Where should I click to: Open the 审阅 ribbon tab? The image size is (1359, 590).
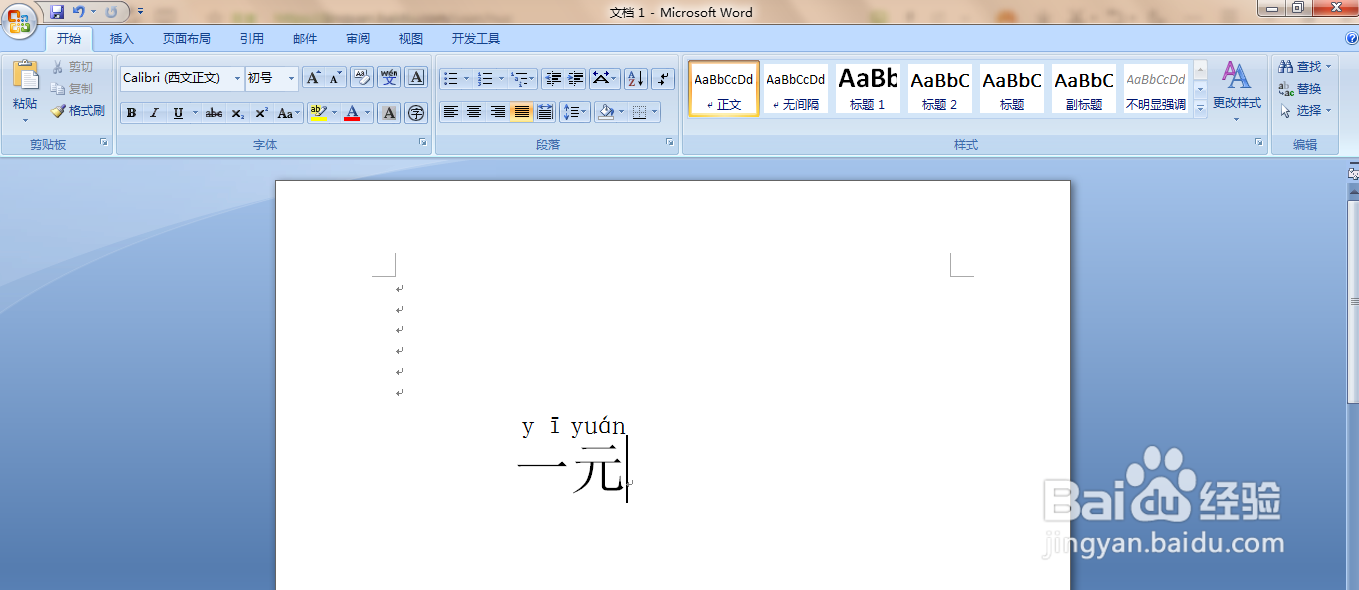357,38
